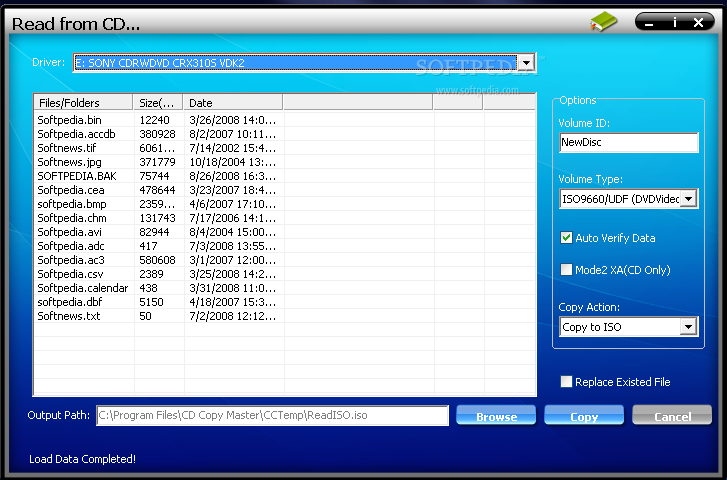727x480 pixels.
Task: Select the Softpedia.avi file row
Action: 285,232
